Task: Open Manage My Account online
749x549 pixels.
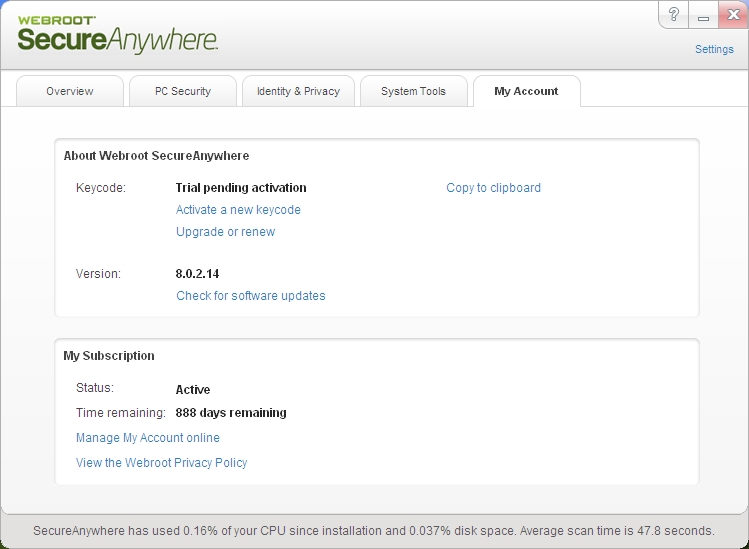Action: click(148, 438)
